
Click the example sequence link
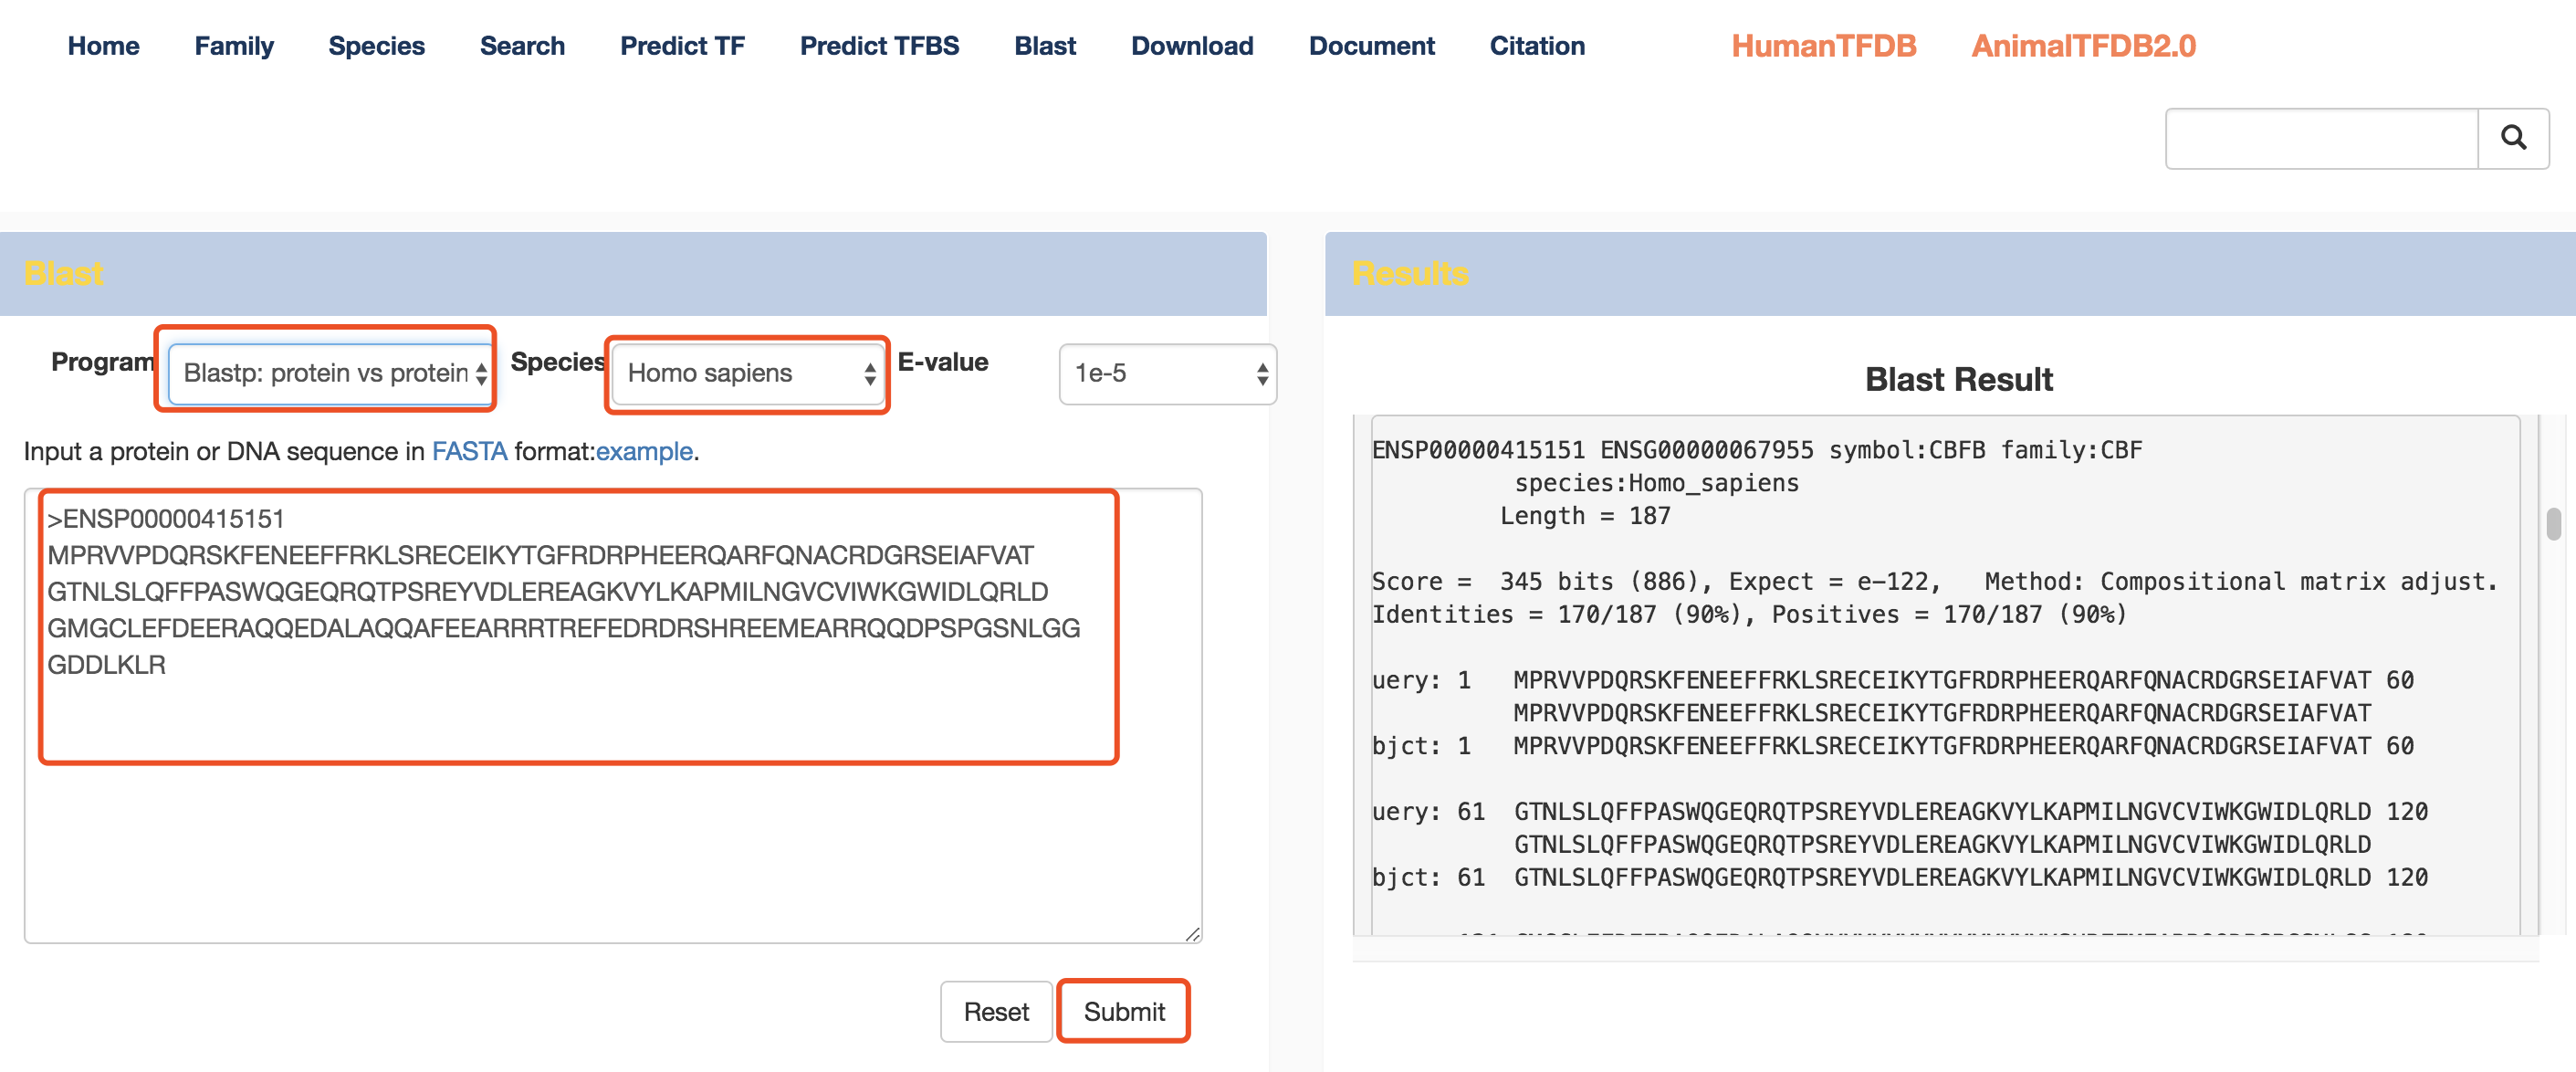tap(643, 451)
